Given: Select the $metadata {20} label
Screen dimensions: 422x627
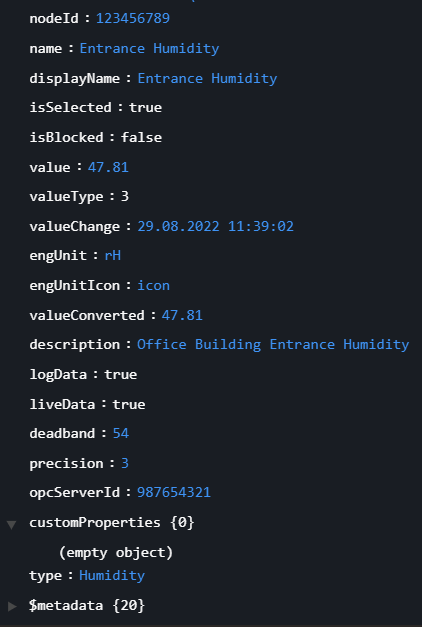Looking at the screenshot, I should tap(87, 605).
